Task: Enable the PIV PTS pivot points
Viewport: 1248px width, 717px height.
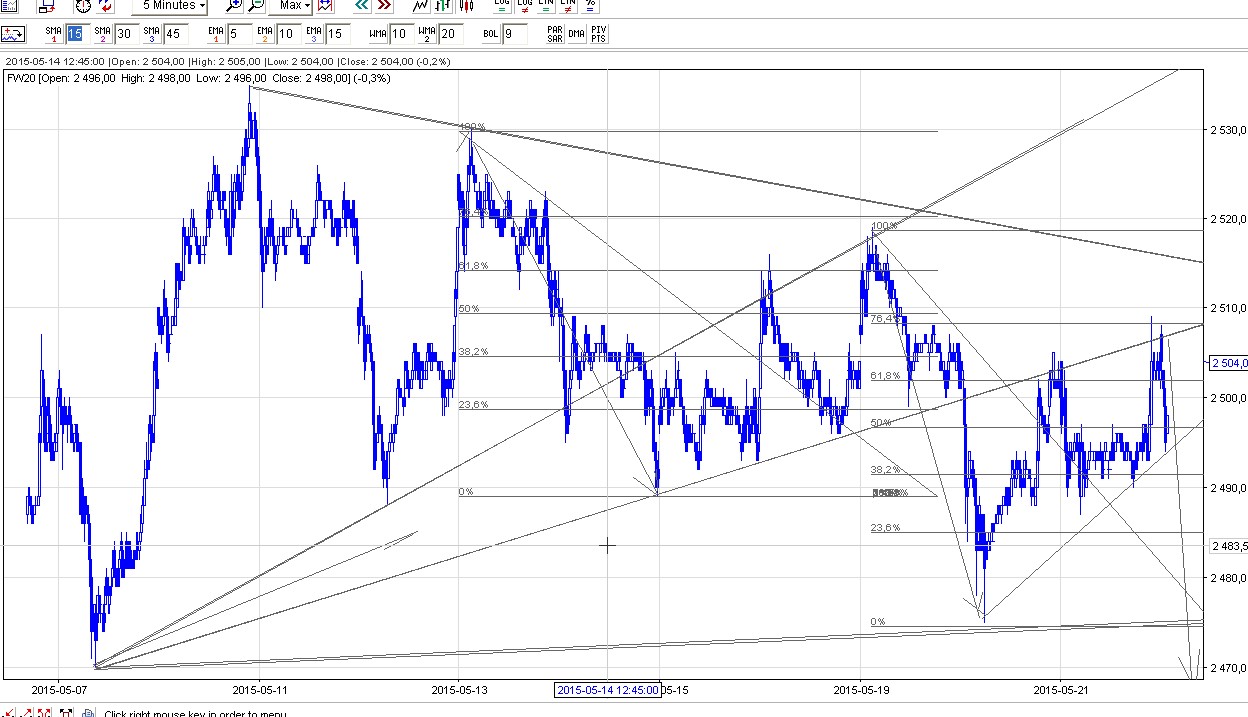Action: pyautogui.click(x=598, y=34)
